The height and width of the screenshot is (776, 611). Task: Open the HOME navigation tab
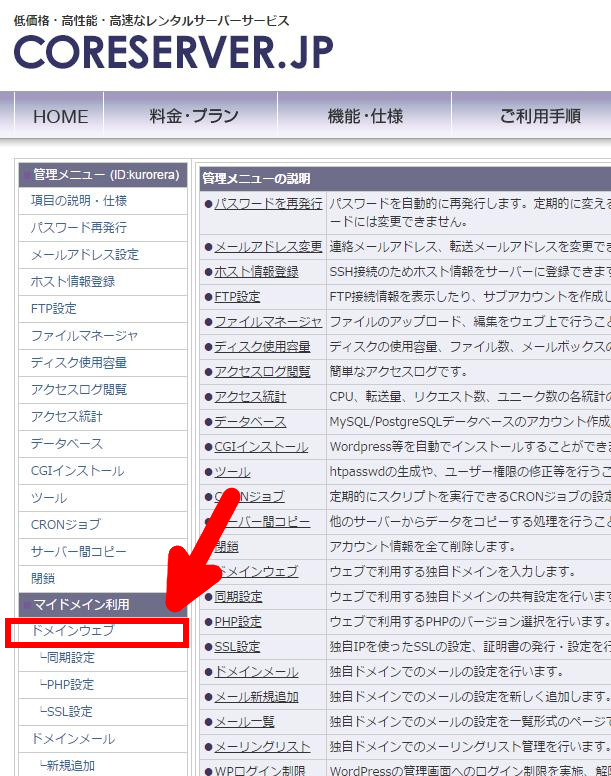pyautogui.click(x=60, y=117)
